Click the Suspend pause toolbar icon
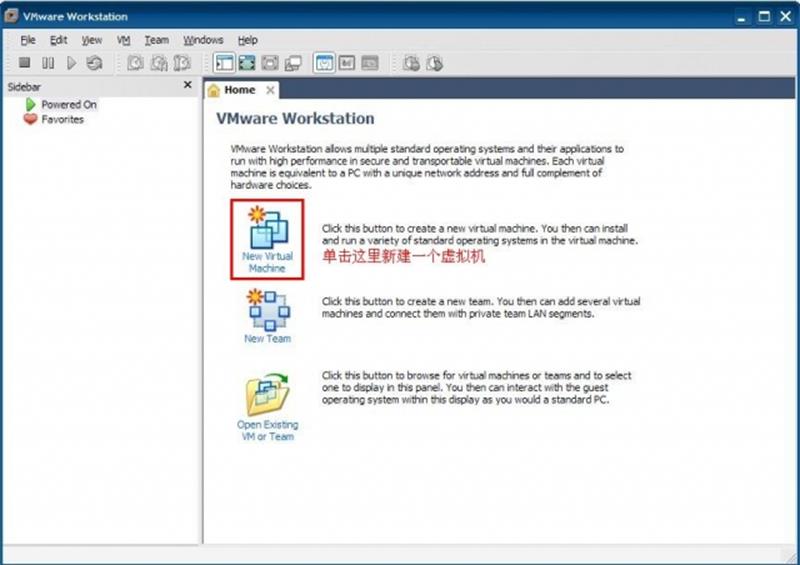The image size is (800, 565). 48,63
